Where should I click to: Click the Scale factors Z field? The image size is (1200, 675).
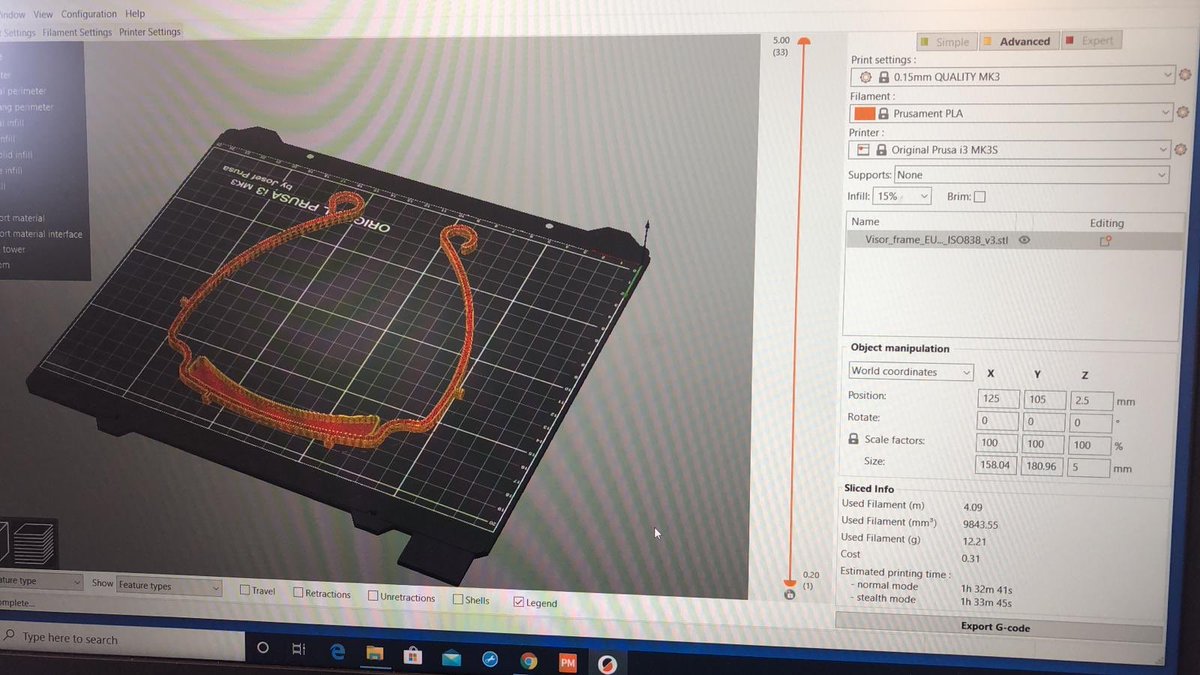point(1089,445)
